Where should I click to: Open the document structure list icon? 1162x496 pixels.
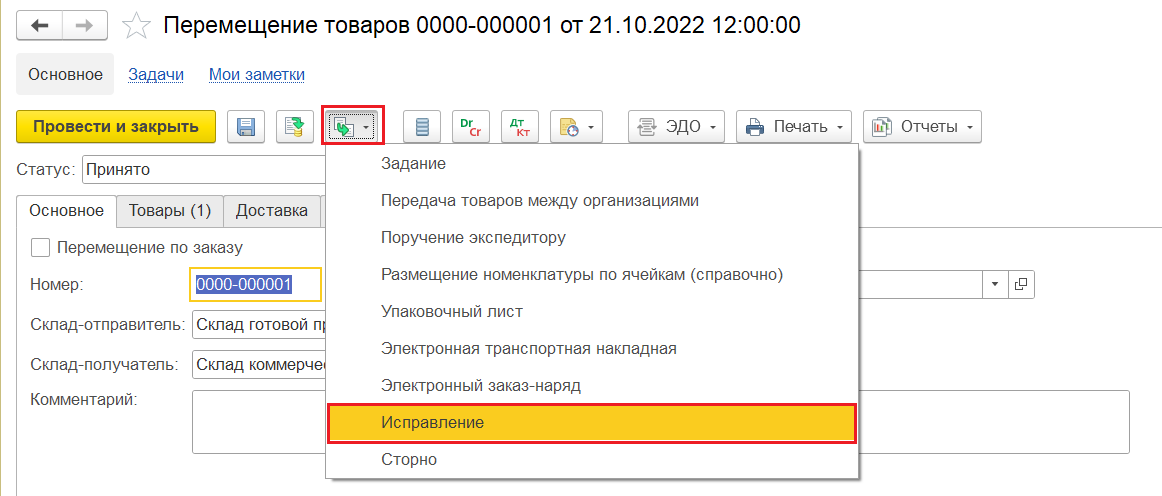click(x=422, y=127)
